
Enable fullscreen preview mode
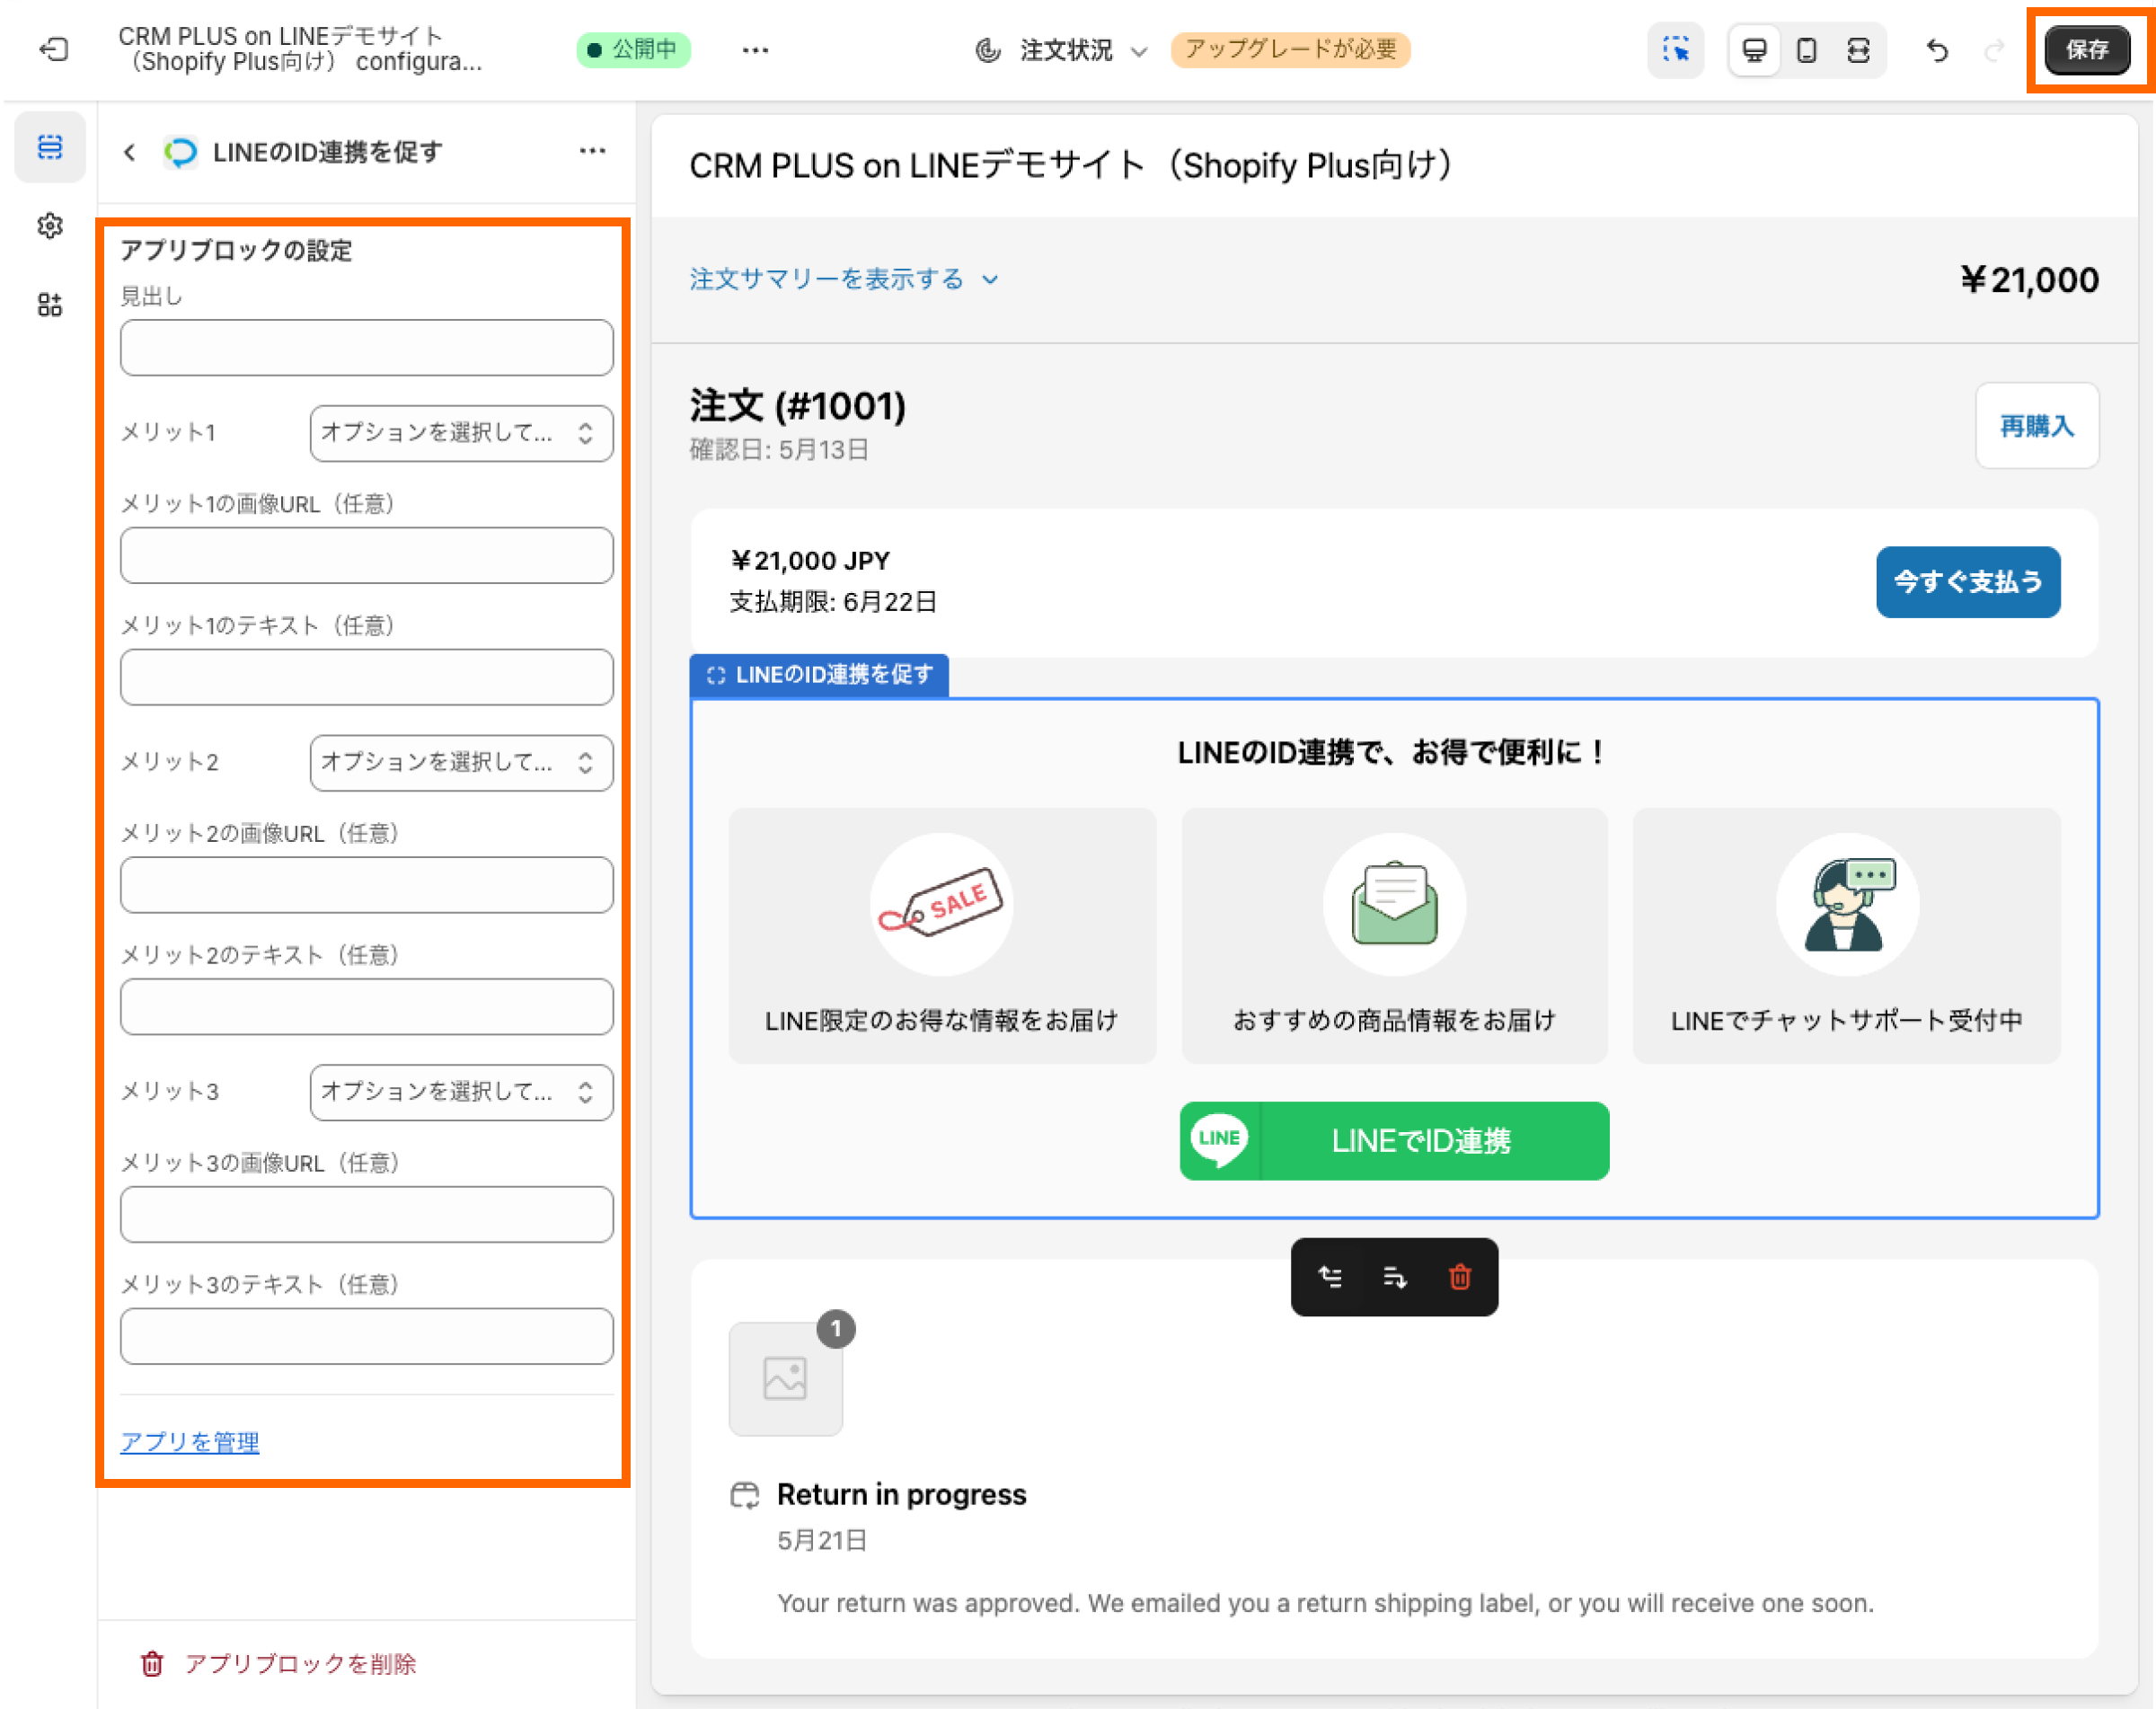[x=1858, y=50]
